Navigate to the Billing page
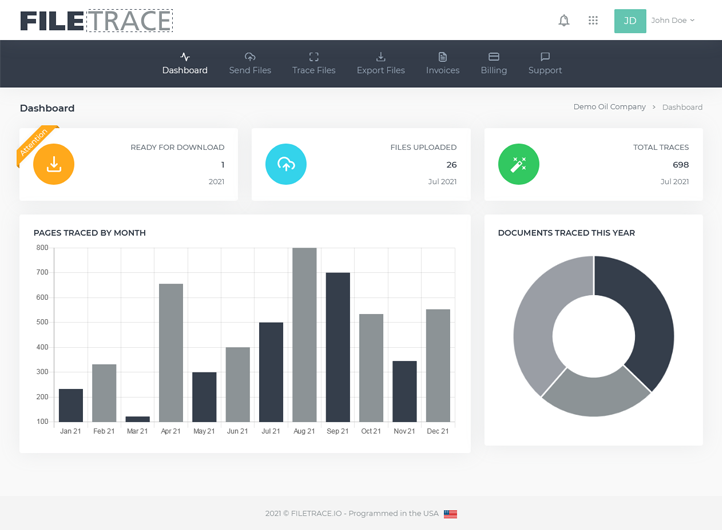The image size is (722, 530). point(494,64)
